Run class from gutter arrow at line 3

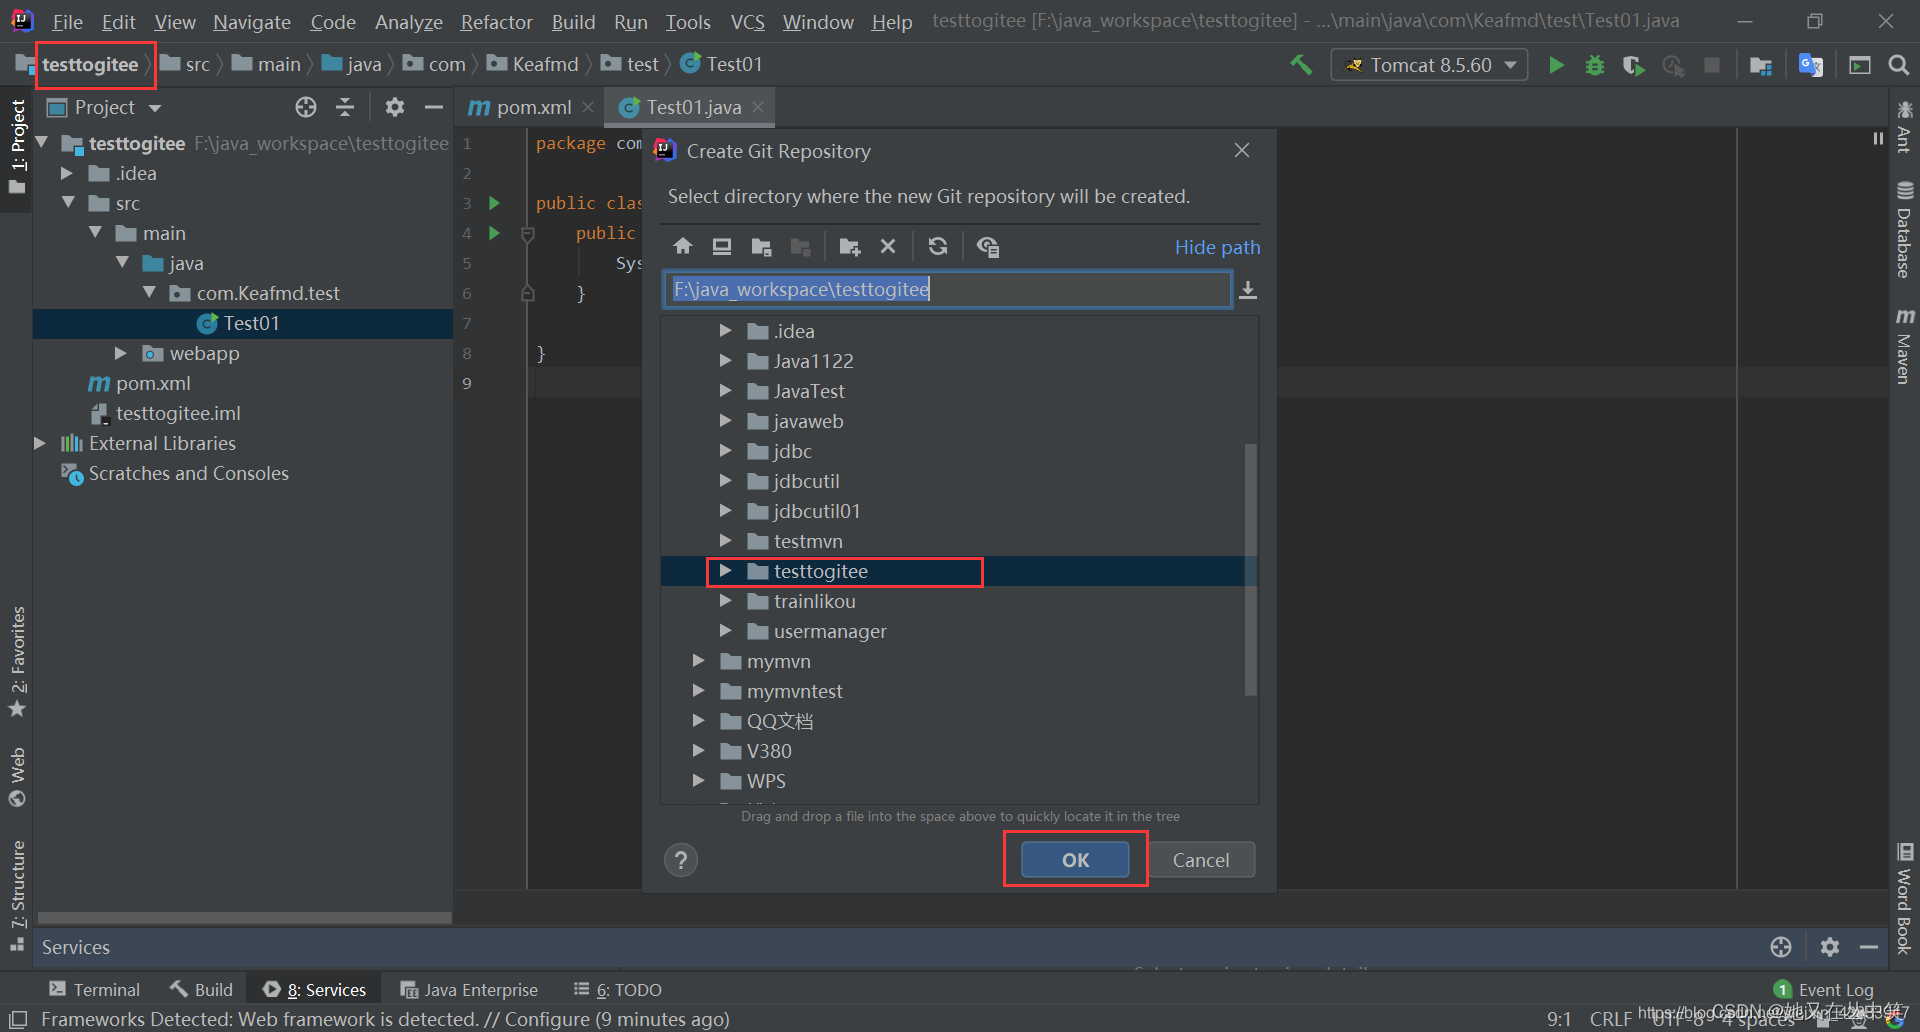coord(494,203)
